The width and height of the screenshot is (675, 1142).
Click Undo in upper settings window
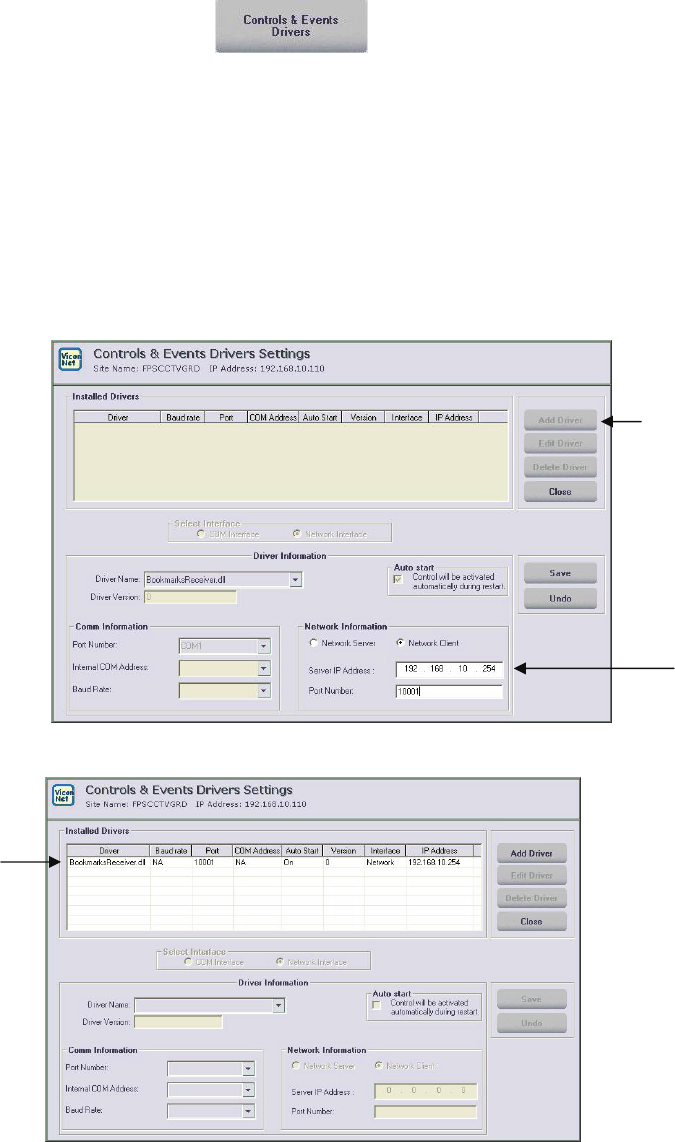click(x=560, y=599)
